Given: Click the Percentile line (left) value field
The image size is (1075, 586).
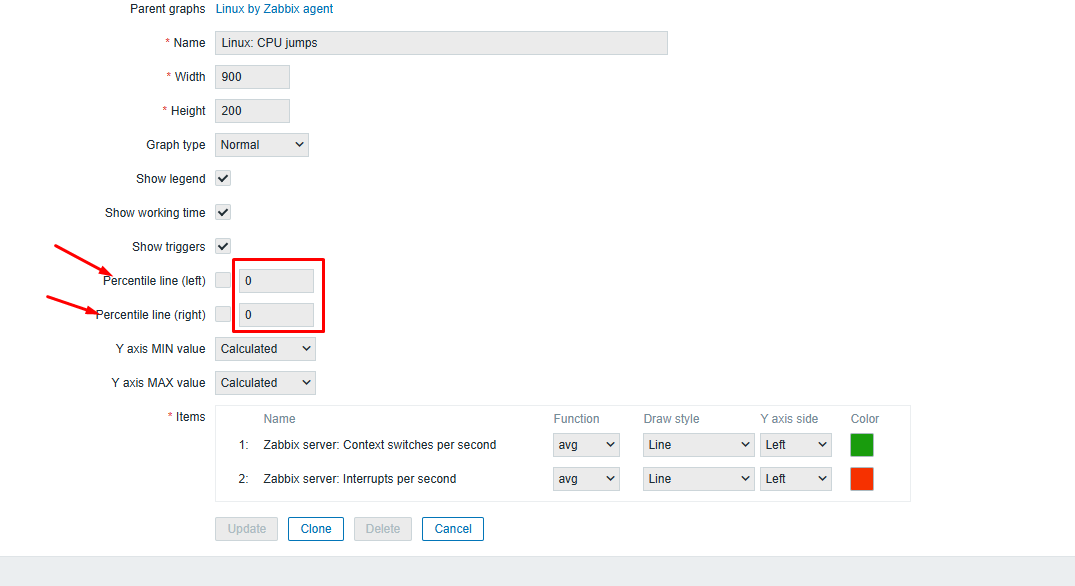Looking at the screenshot, I should (276, 281).
